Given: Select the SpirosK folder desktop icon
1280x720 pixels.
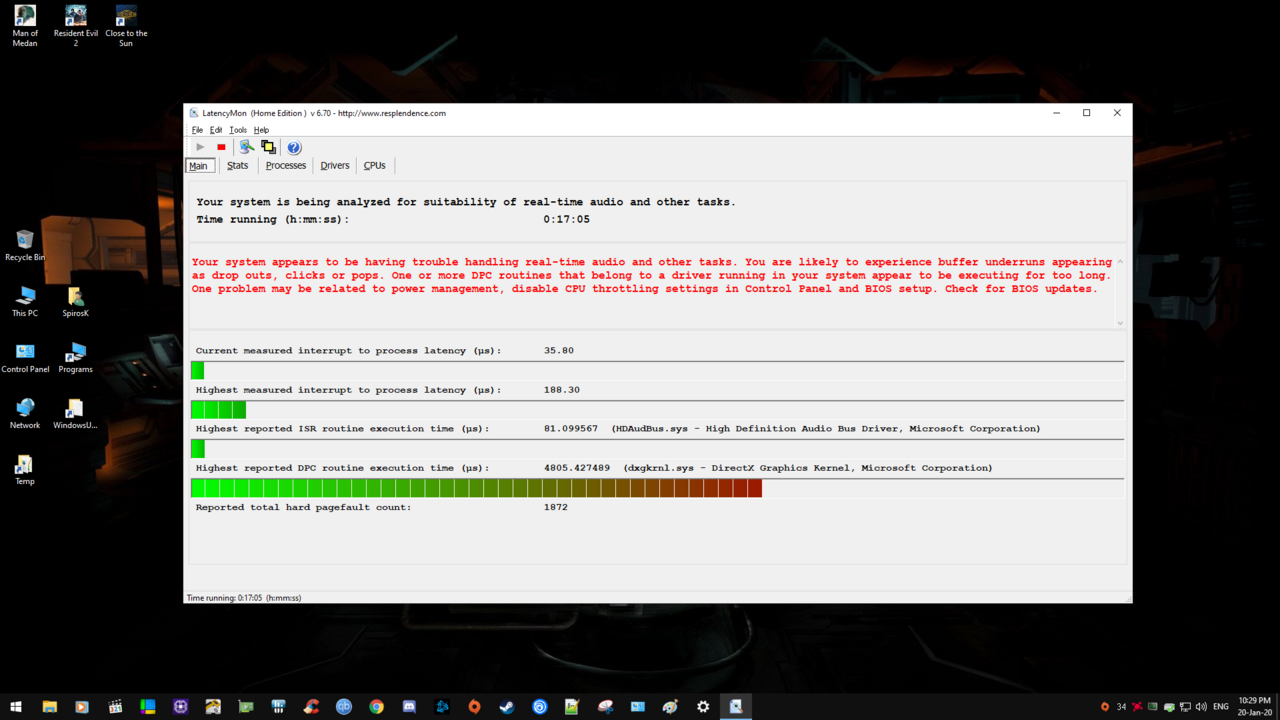Looking at the screenshot, I should coord(75,301).
